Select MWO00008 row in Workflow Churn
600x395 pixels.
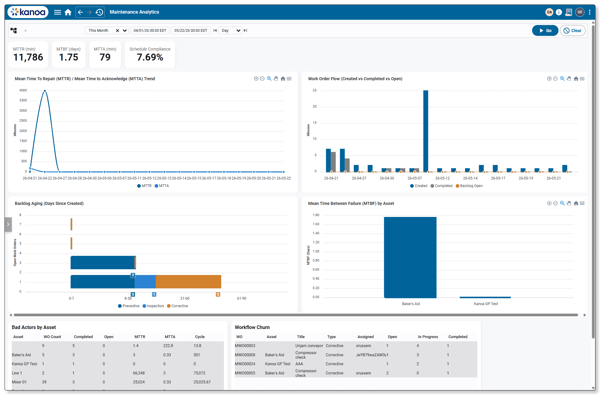(355, 355)
